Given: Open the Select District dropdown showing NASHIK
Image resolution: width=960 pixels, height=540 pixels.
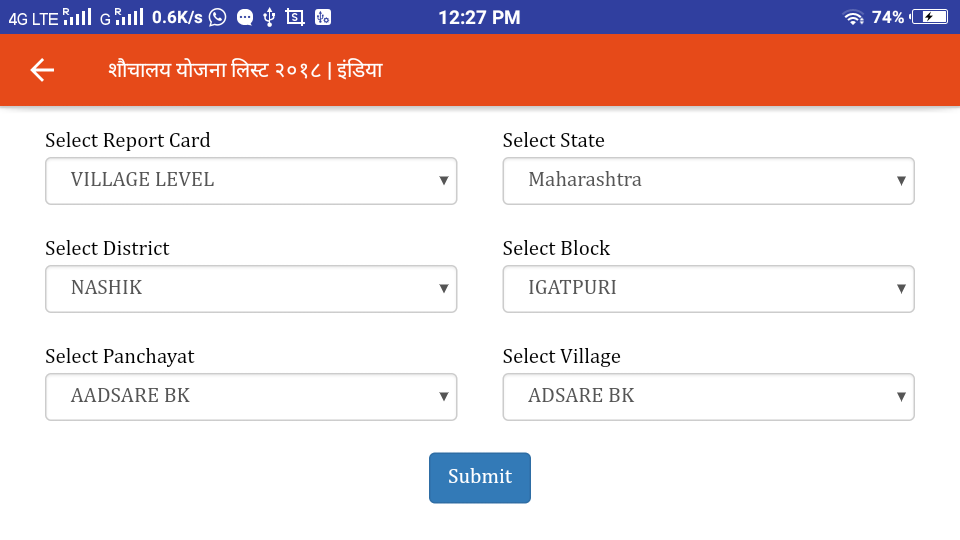Looking at the screenshot, I should 251,289.
